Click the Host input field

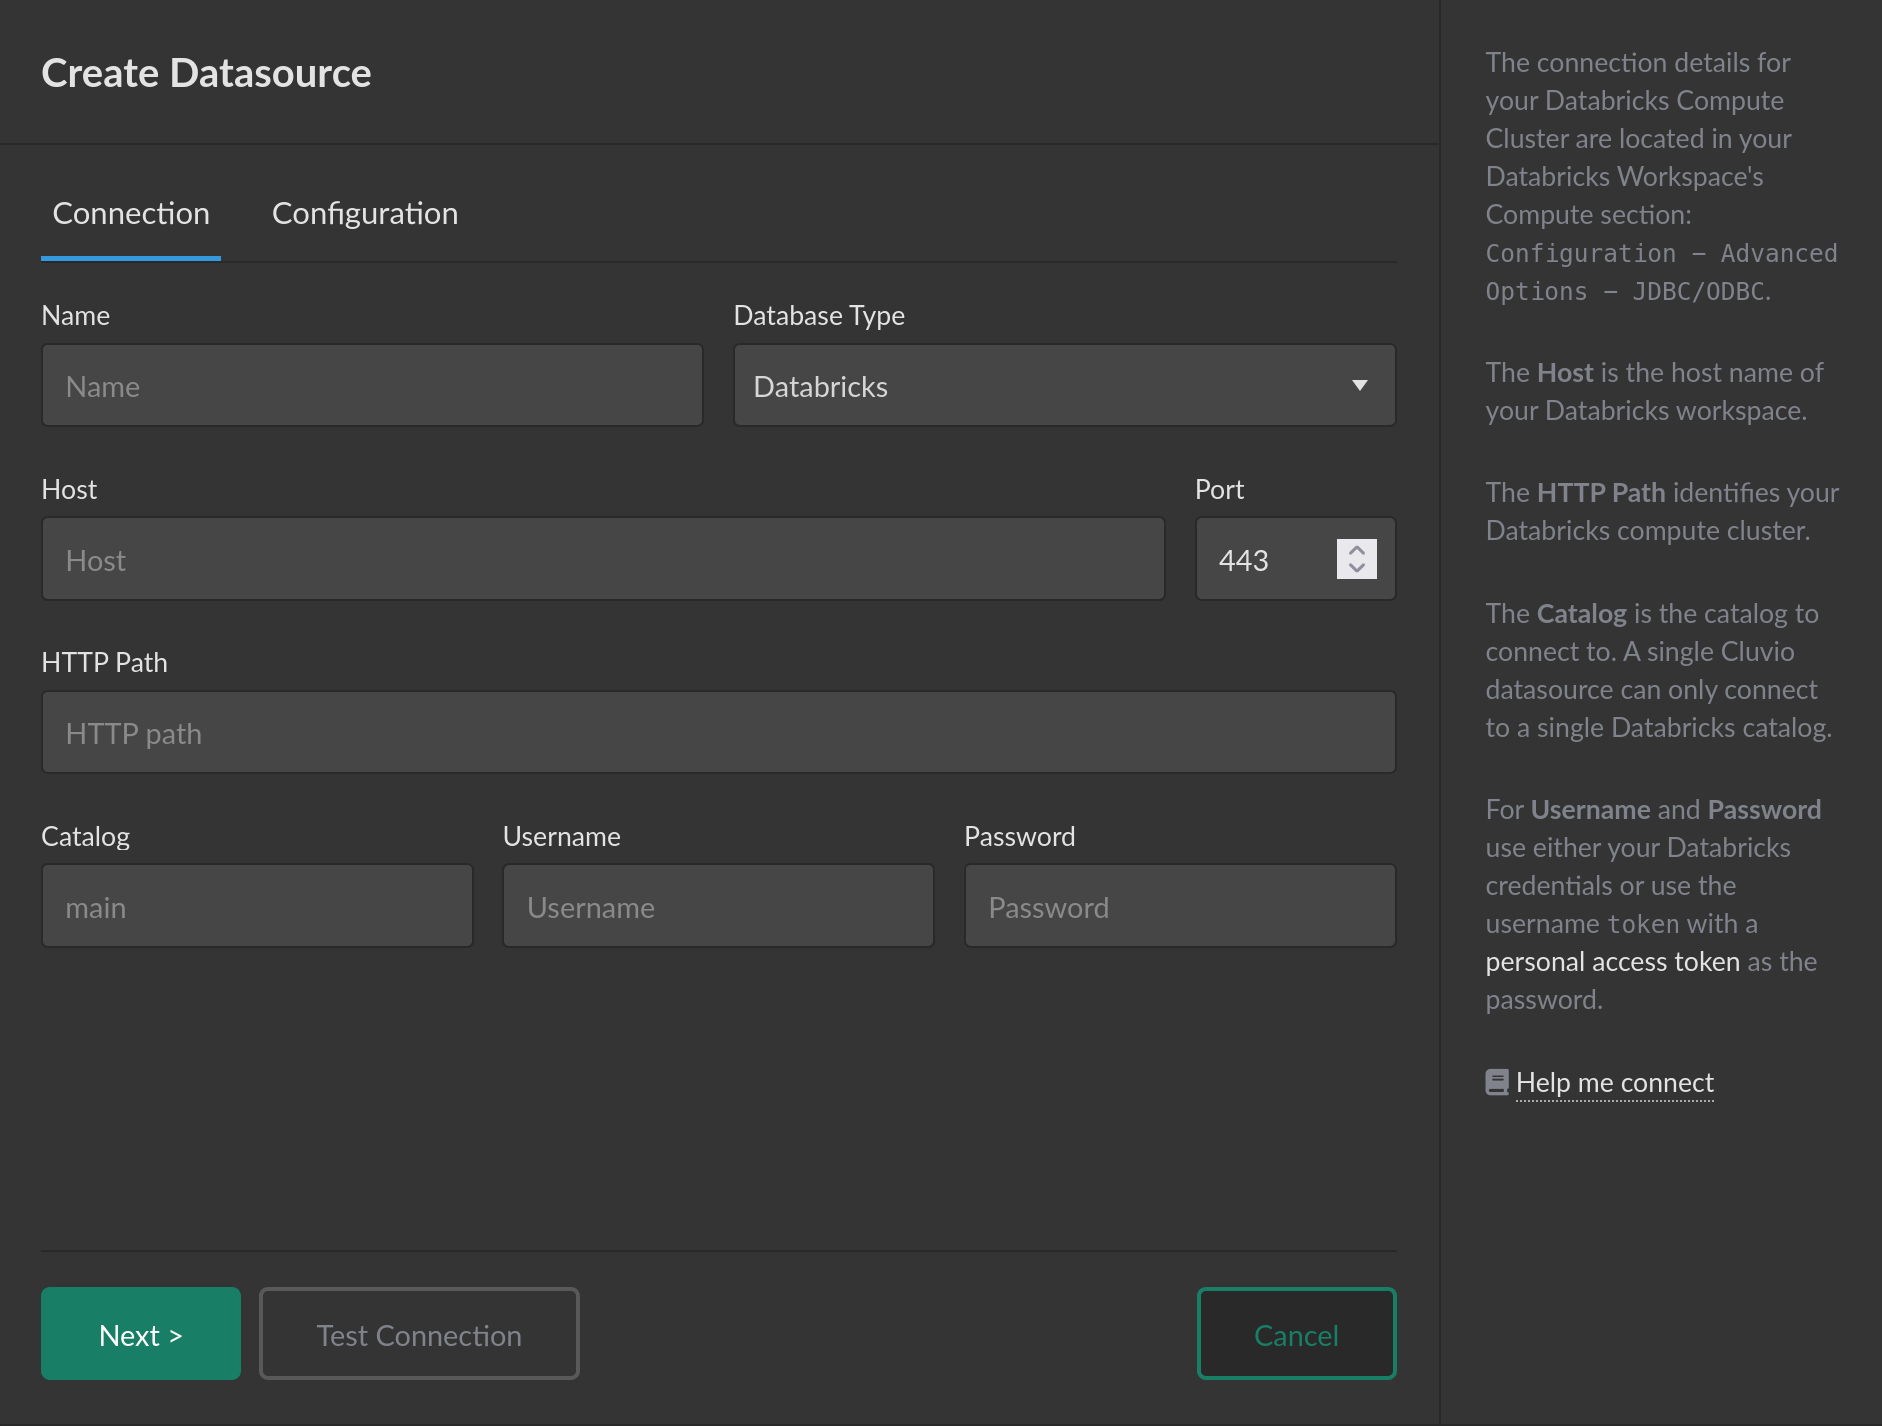point(603,559)
